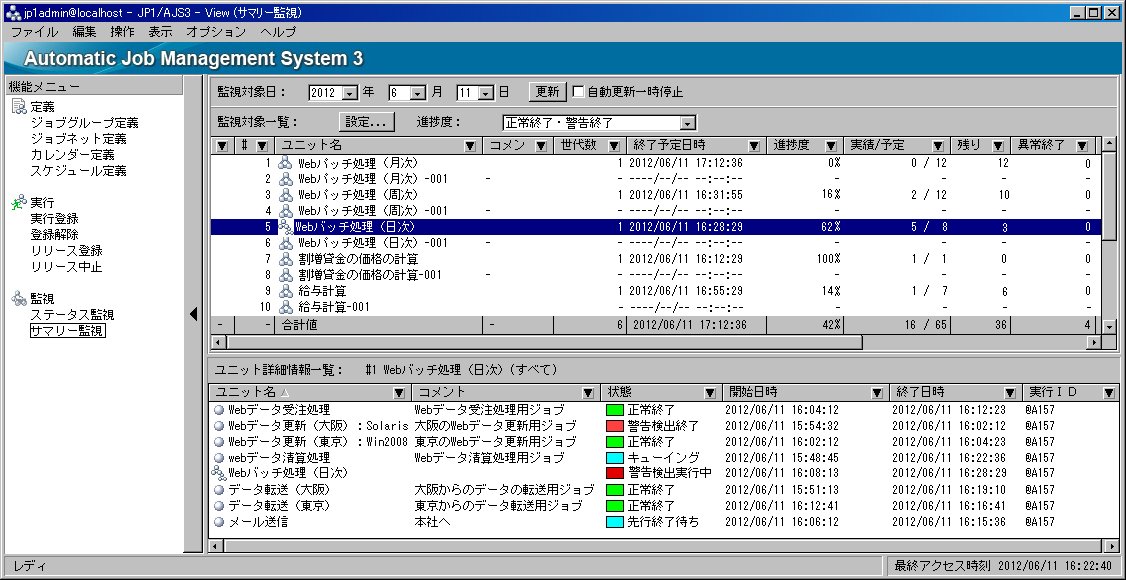Click jobnet icon for 給与計算 row

pos(286,291)
